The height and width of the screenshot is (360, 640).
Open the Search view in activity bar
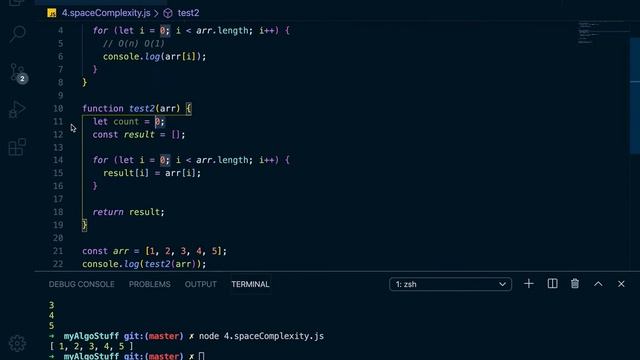pos(18,34)
